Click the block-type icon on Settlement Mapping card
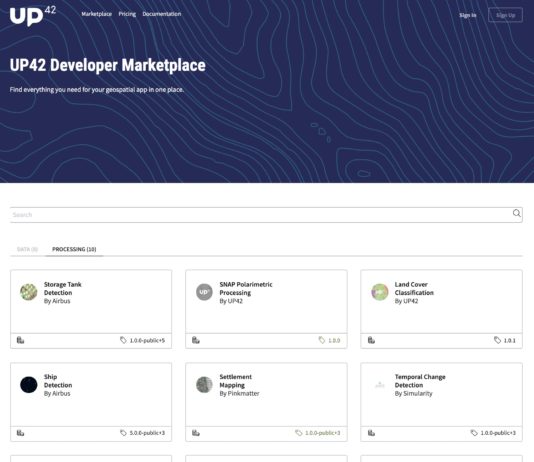The image size is (534, 462). pos(196,433)
